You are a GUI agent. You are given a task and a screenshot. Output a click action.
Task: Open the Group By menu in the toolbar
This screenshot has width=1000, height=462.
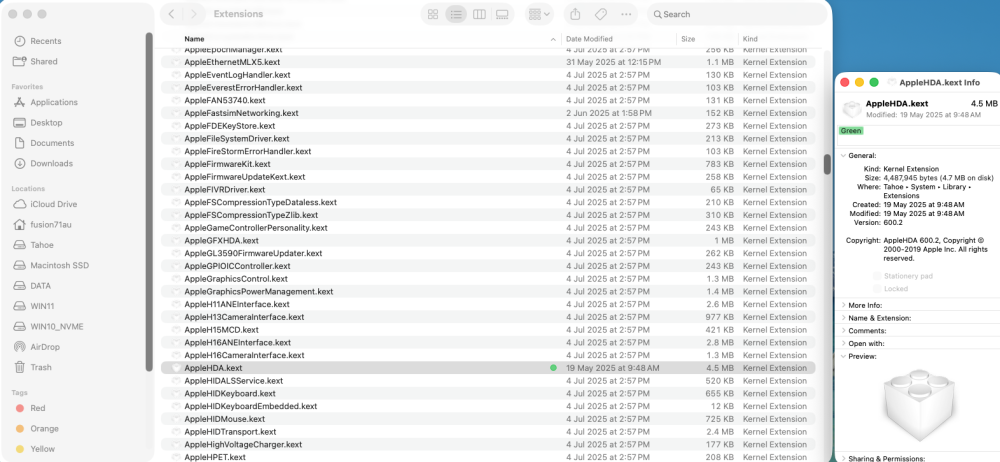(x=540, y=14)
